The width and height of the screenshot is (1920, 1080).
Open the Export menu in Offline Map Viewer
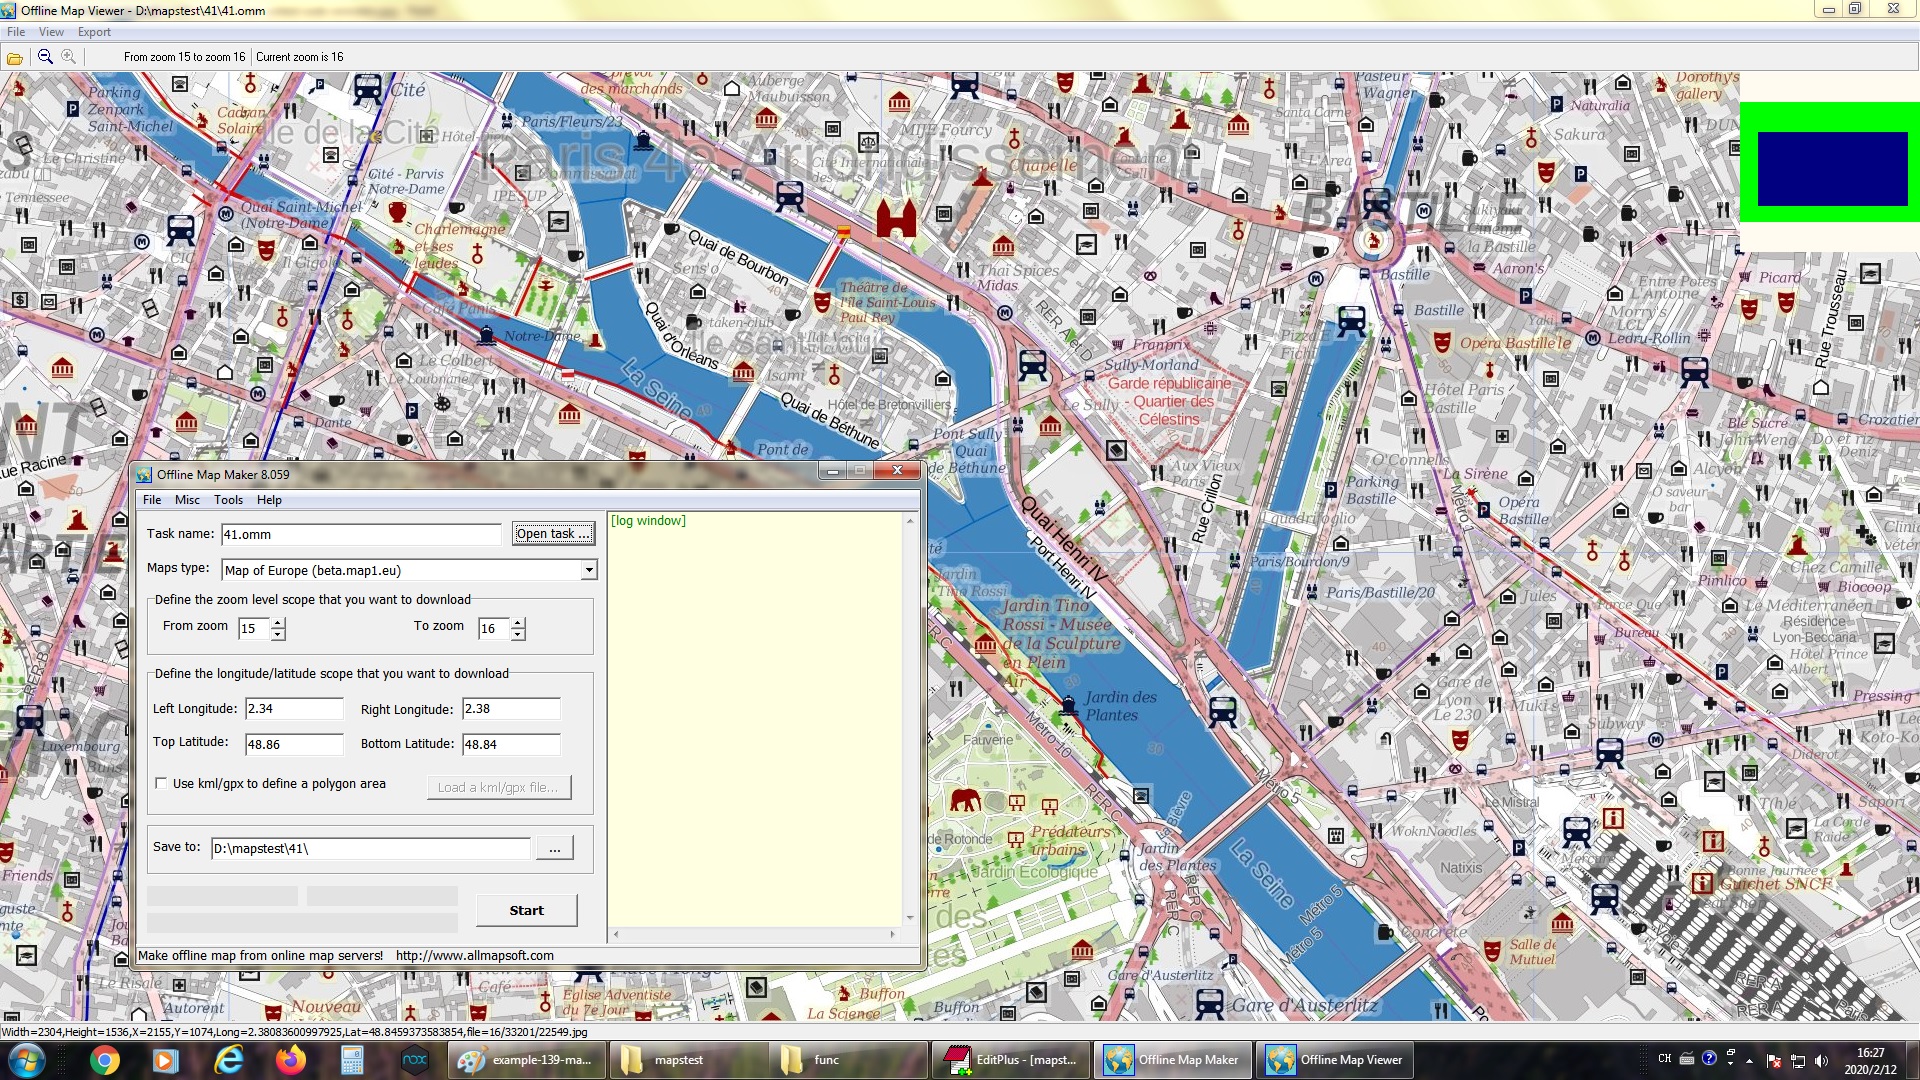tap(94, 32)
